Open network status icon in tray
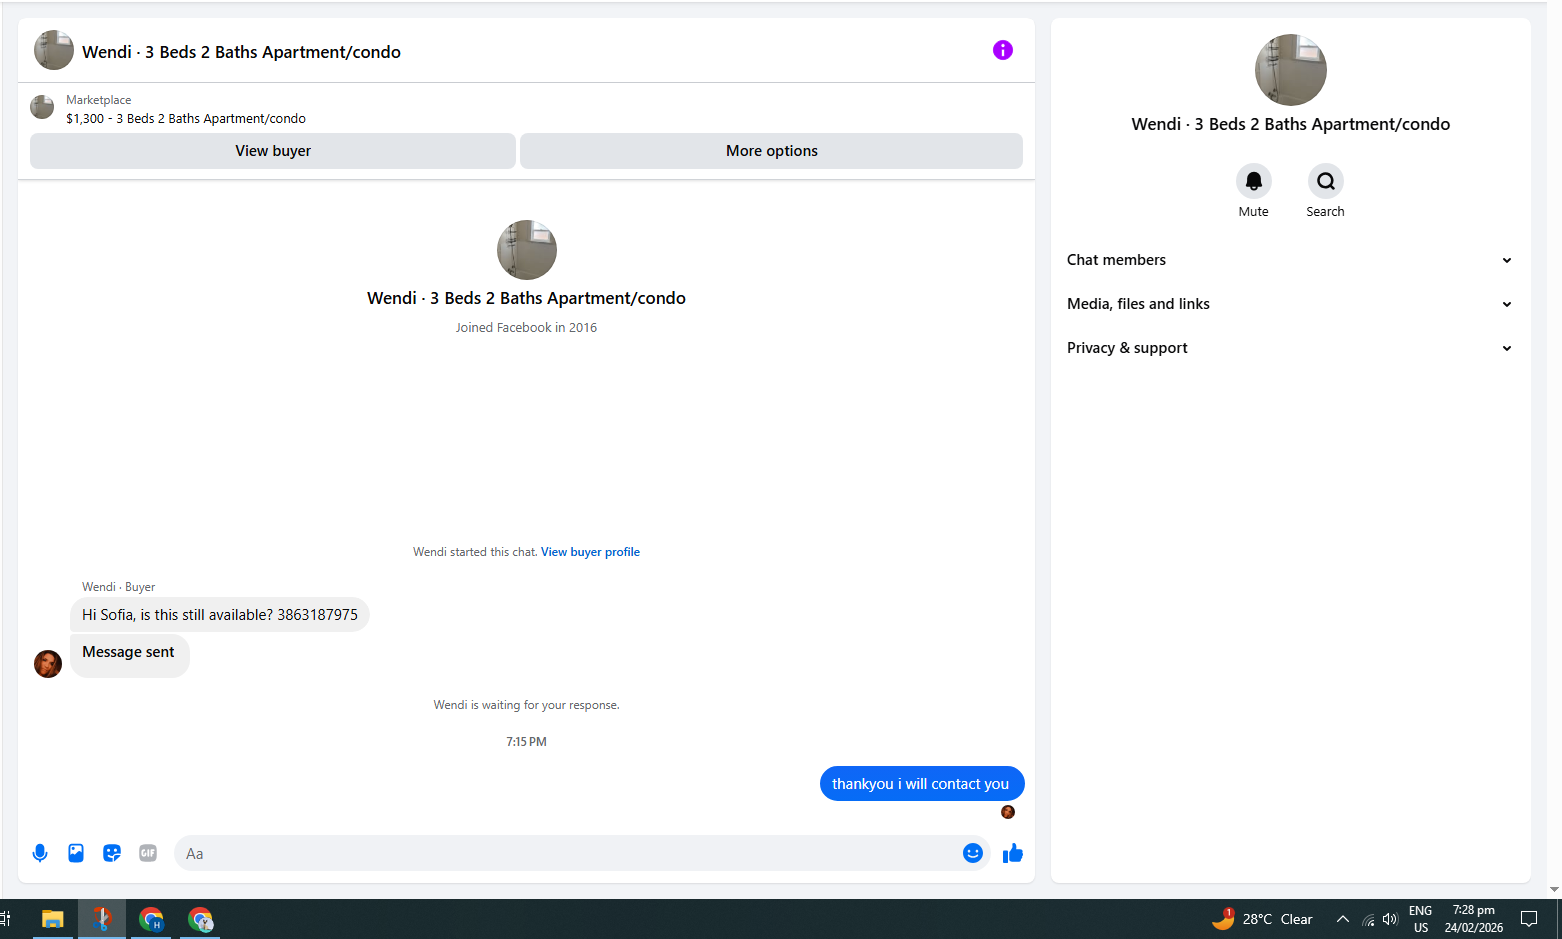The height and width of the screenshot is (939, 1562). [x=1368, y=920]
